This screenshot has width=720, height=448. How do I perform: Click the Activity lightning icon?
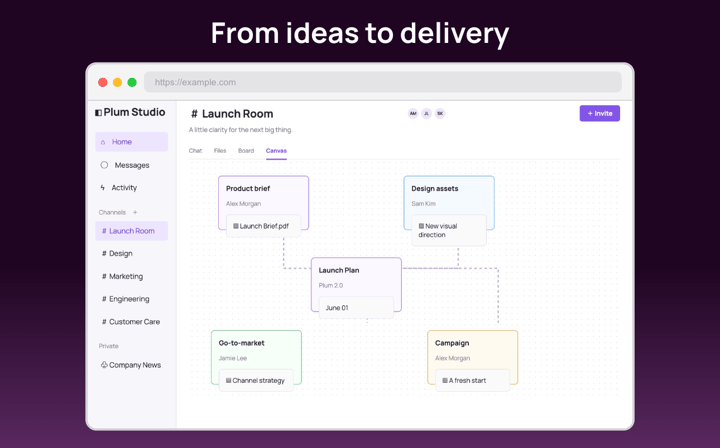pyautogui.click(x=102, y=187)
